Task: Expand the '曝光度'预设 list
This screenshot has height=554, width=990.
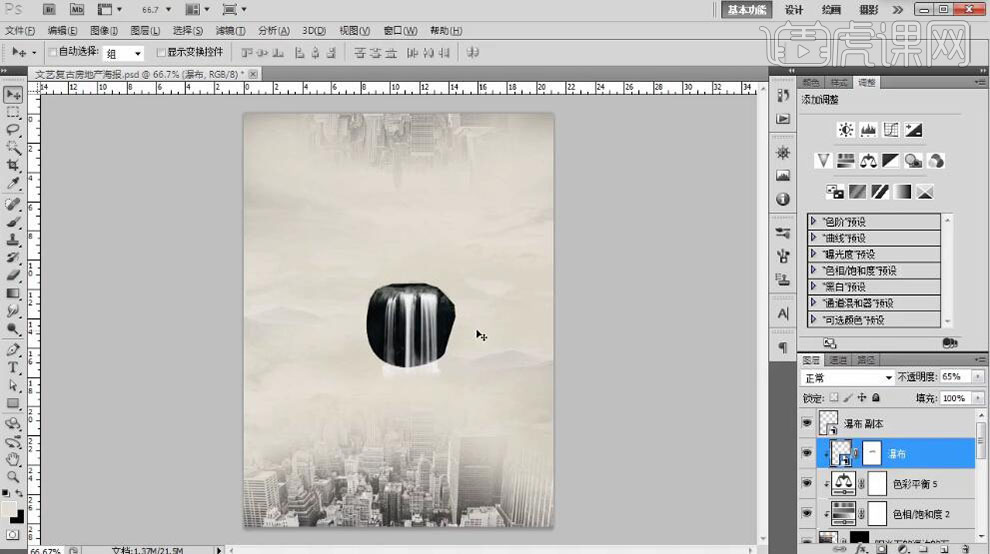Action: 813,254
